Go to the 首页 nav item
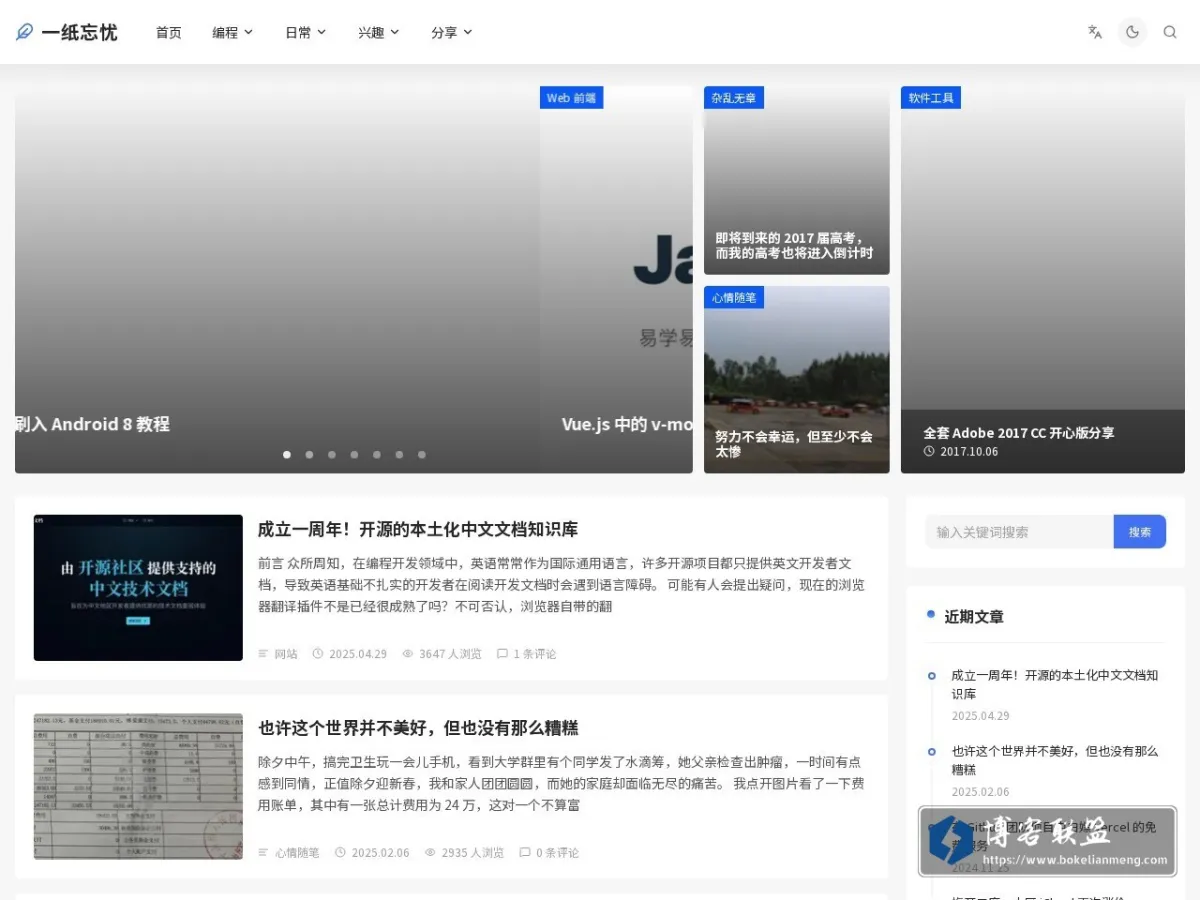The height and width of the screenshot is (900, 1200). pyautogui.click(x=169, y=32)
